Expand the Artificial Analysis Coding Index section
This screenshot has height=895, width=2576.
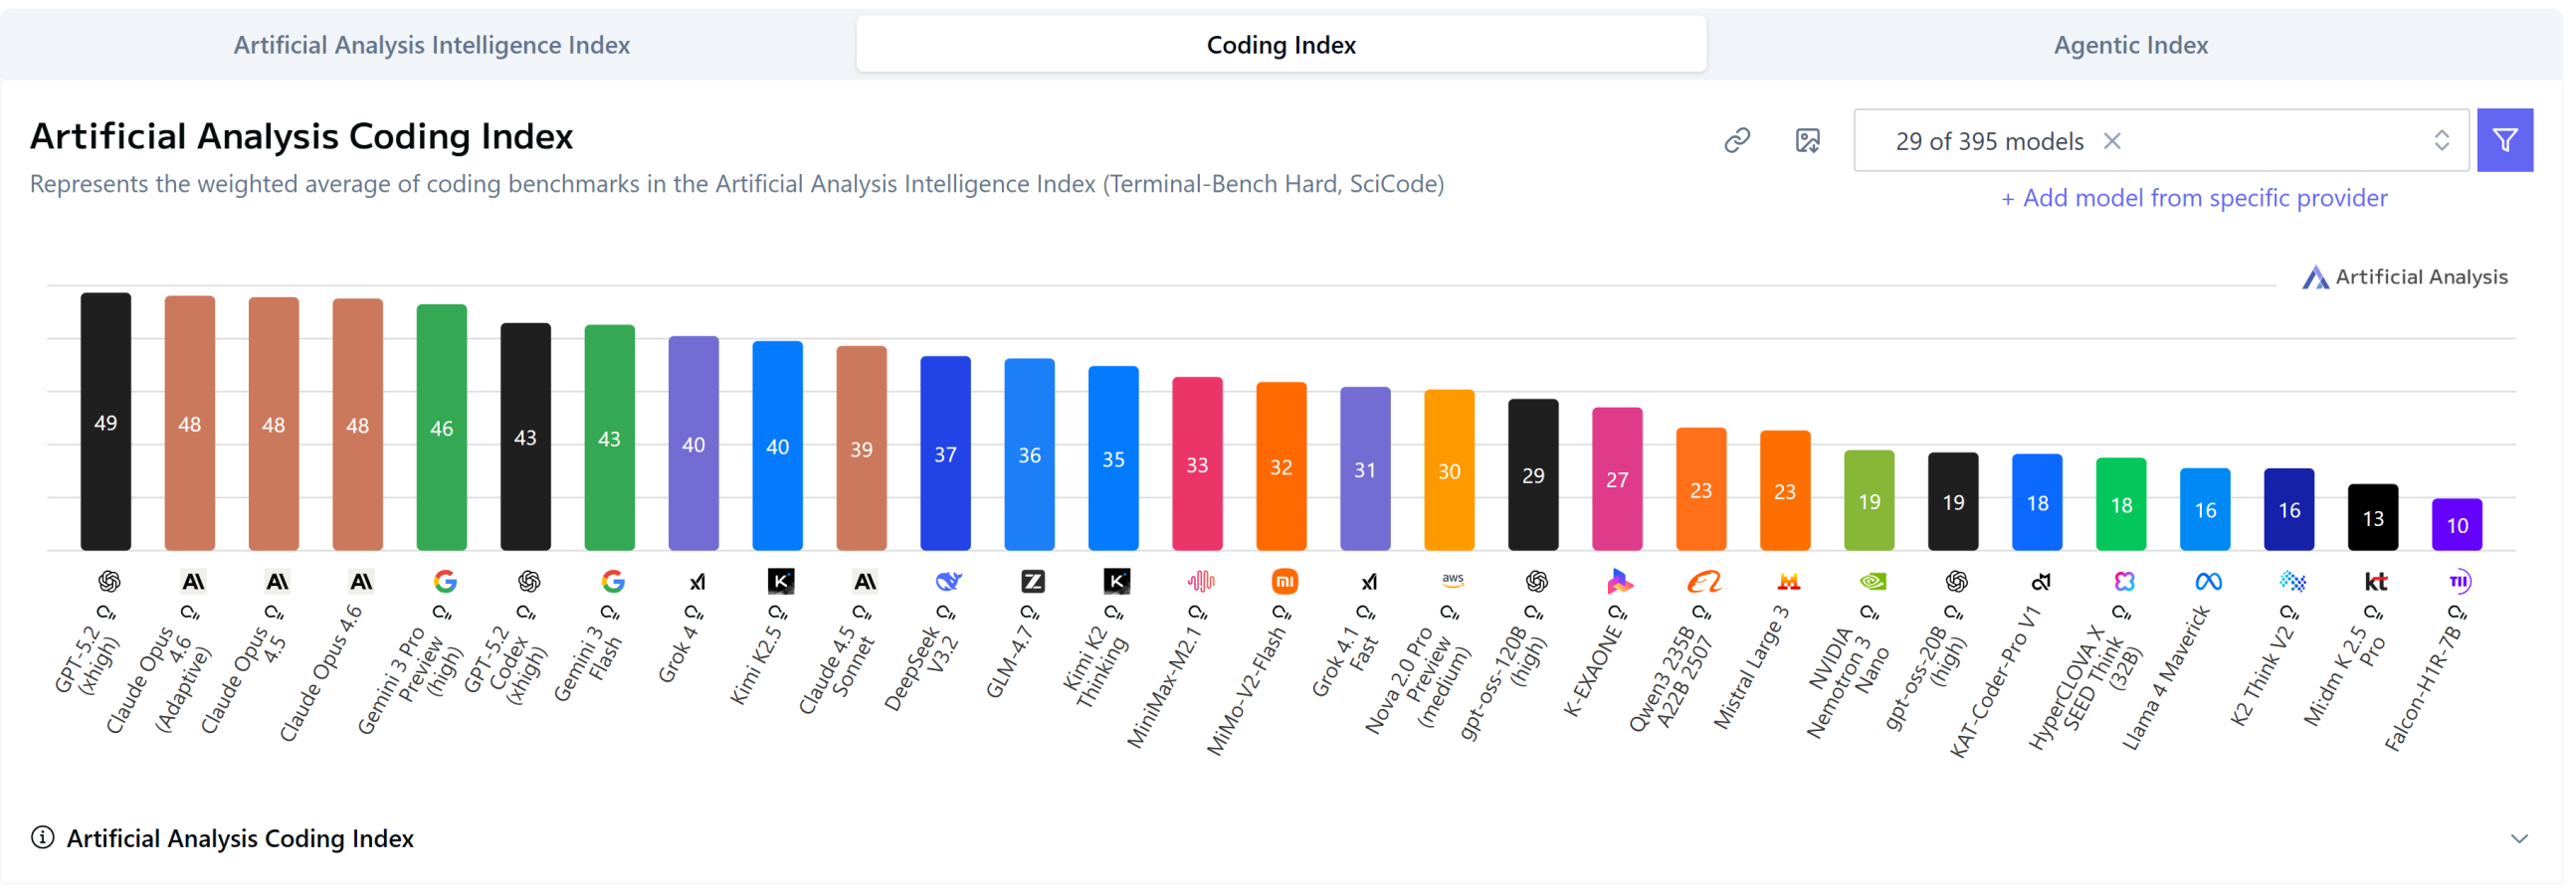(x=2519, y=838)
